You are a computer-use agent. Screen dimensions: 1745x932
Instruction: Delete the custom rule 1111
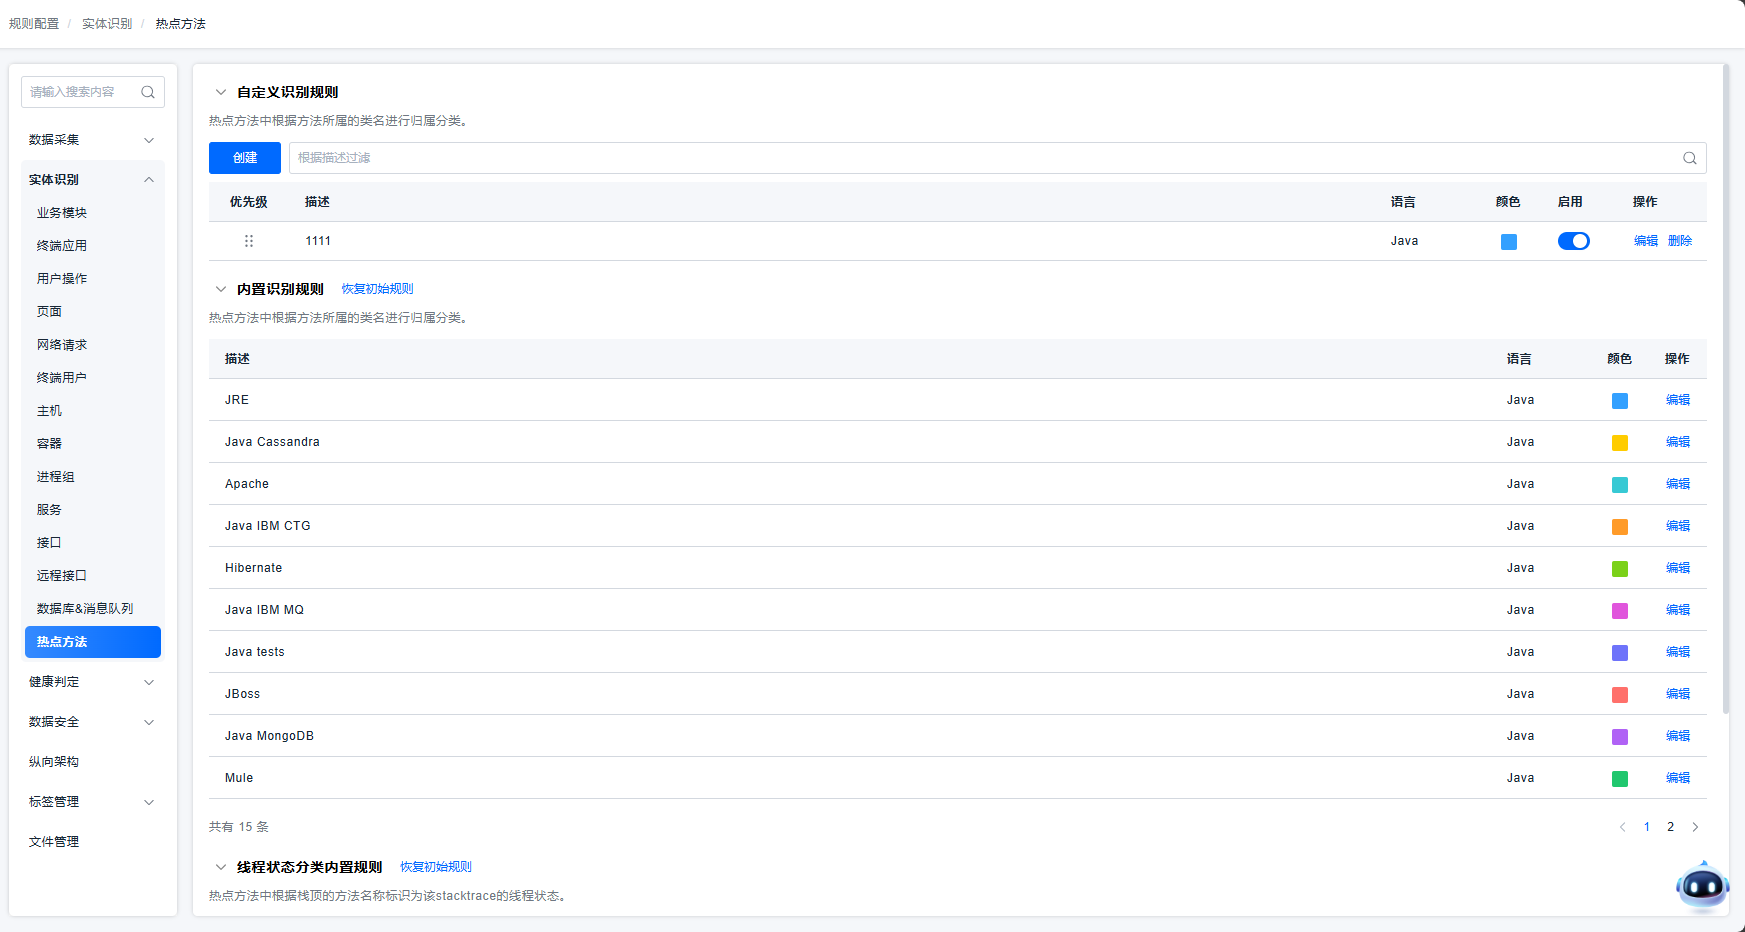(1679, 241)
